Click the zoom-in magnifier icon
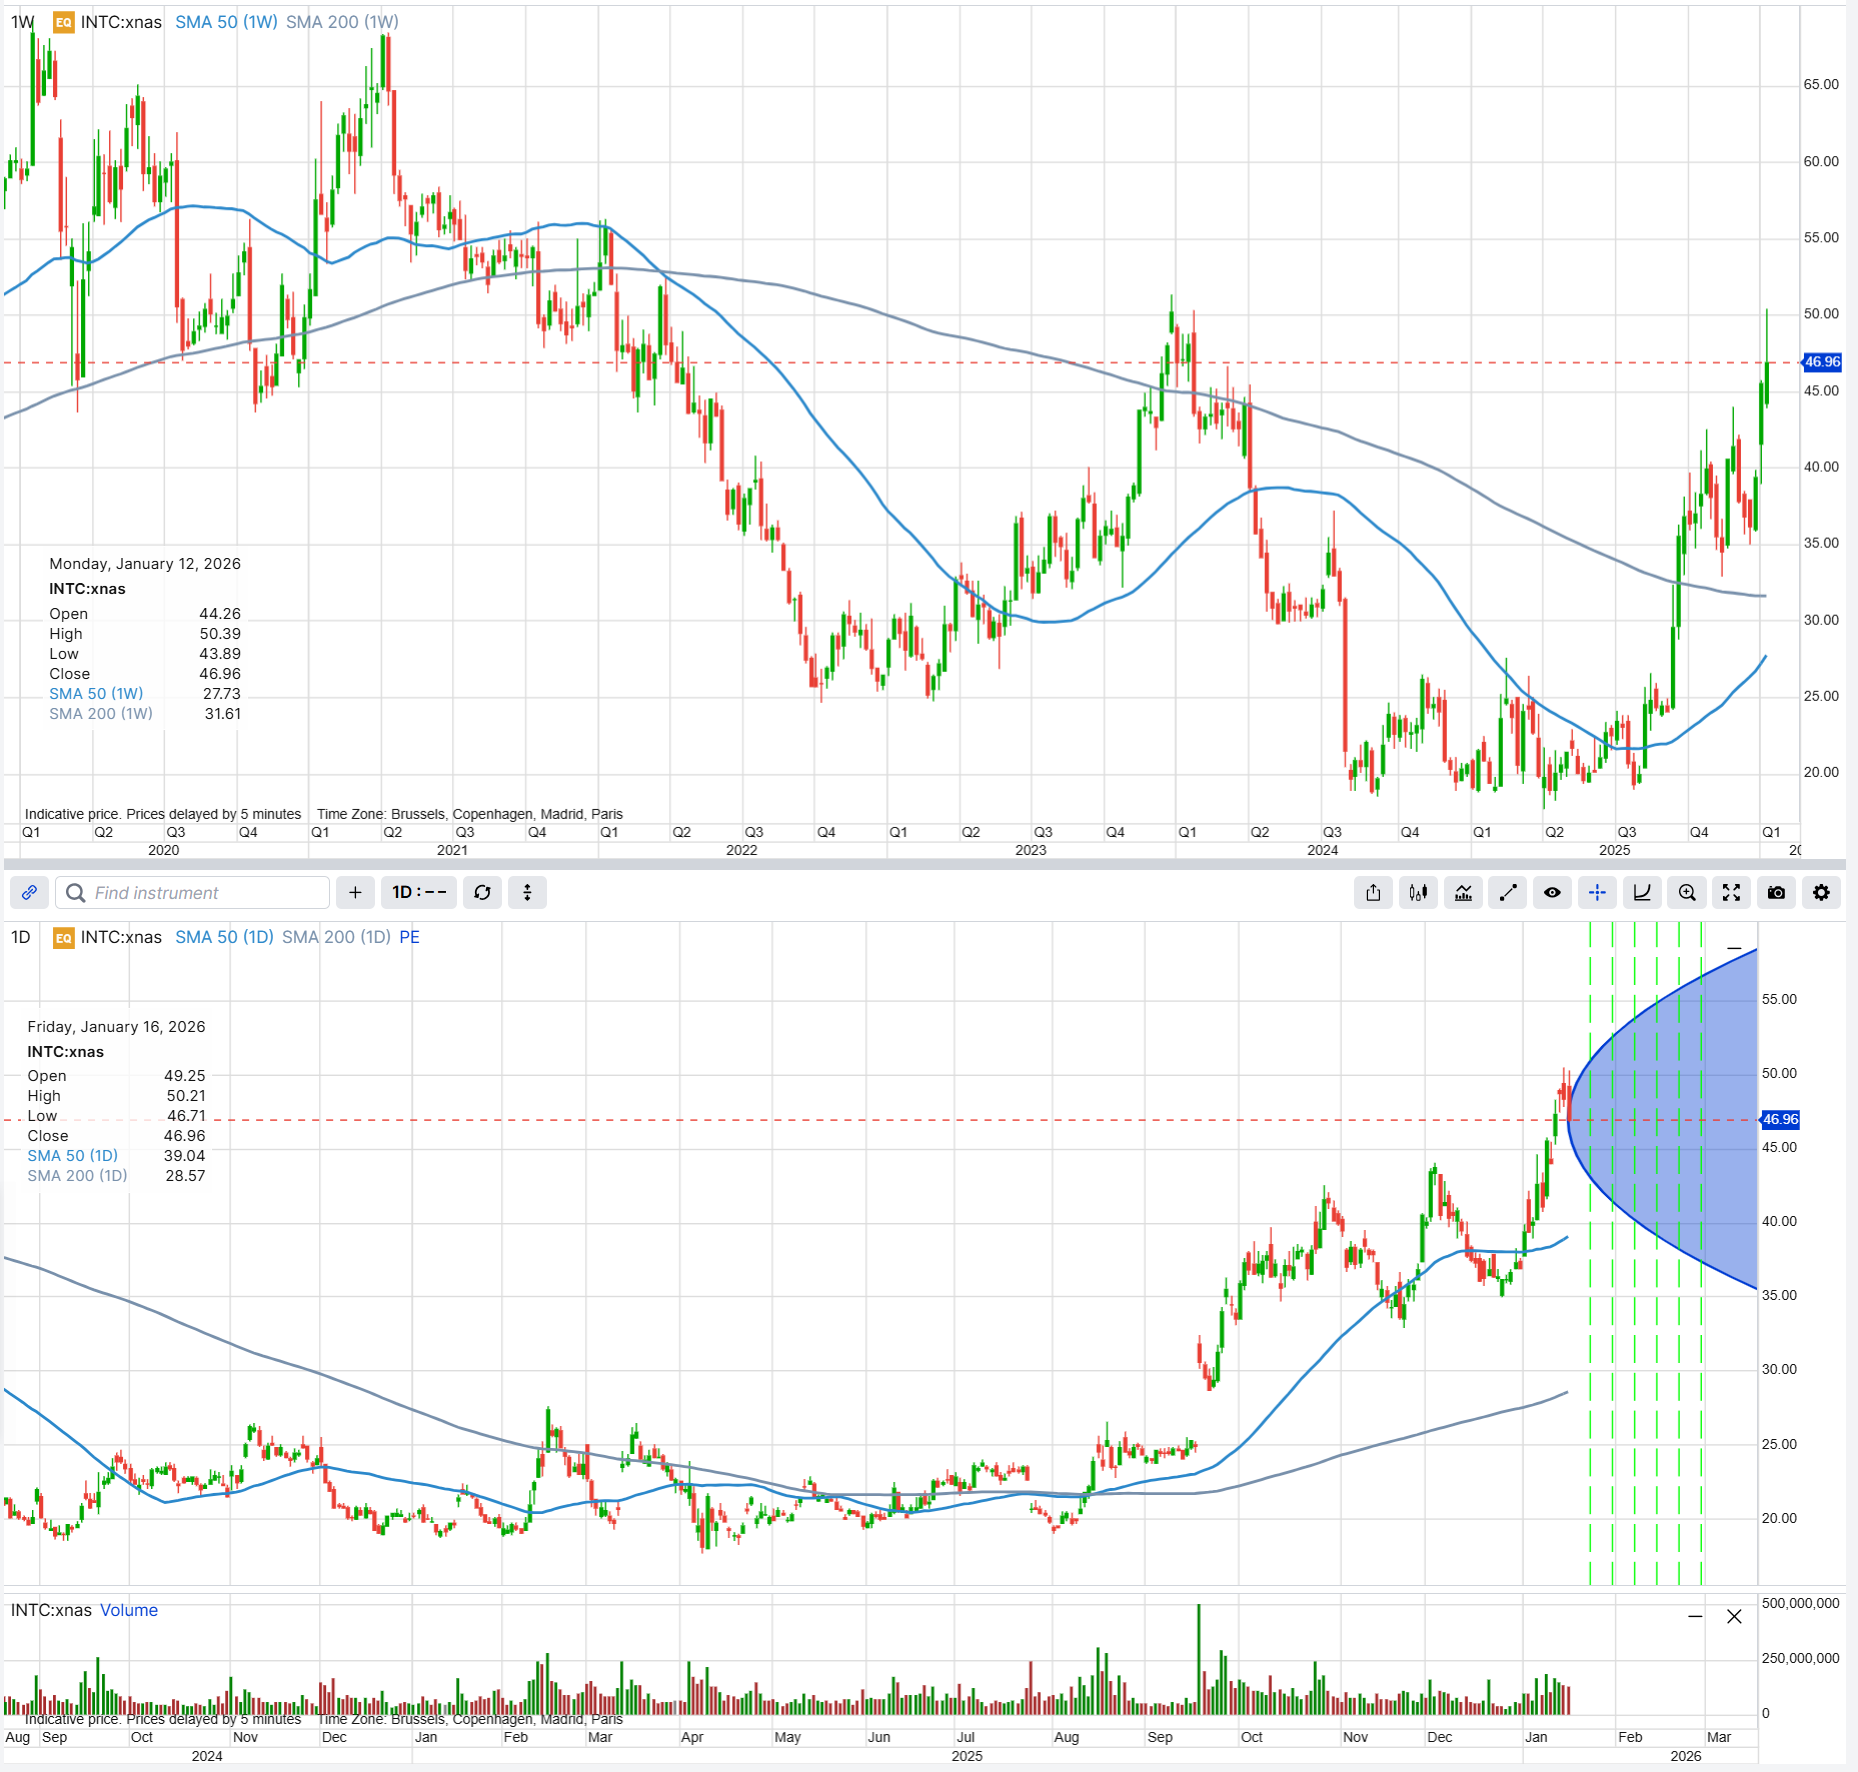 point(1687,893)
